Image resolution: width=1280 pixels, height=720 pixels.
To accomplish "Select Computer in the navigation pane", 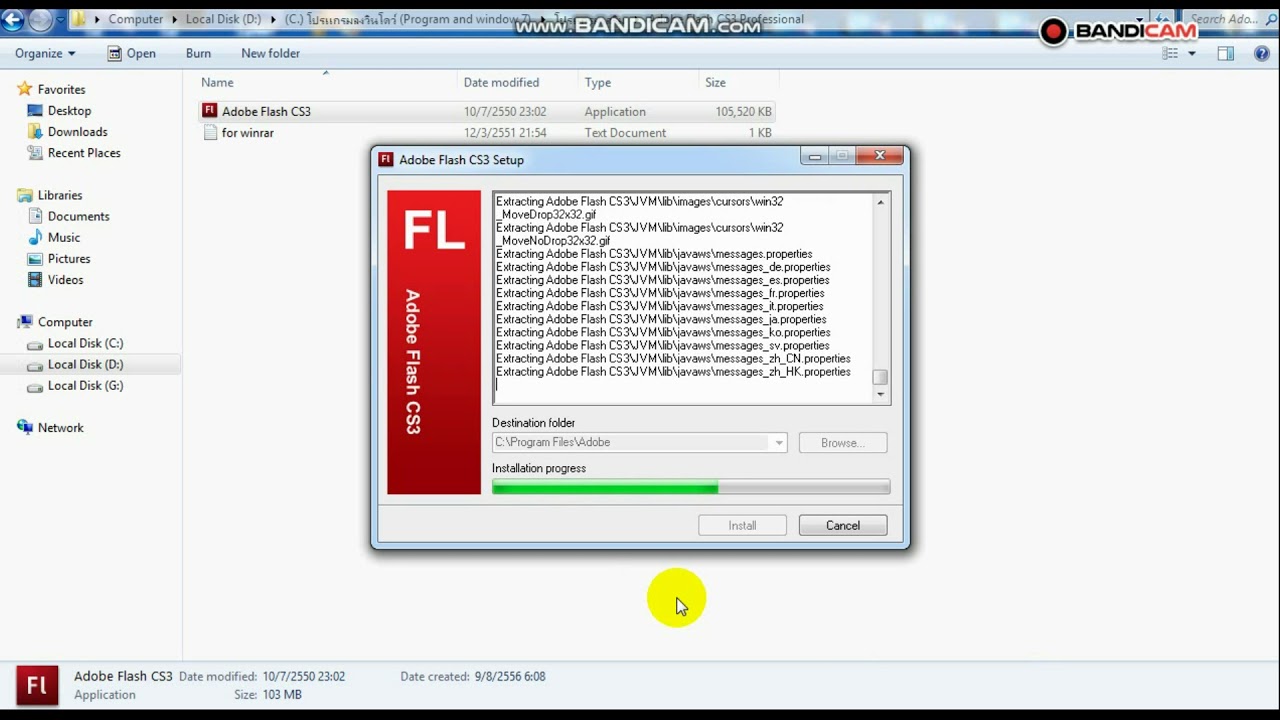I will coord(65,322).
